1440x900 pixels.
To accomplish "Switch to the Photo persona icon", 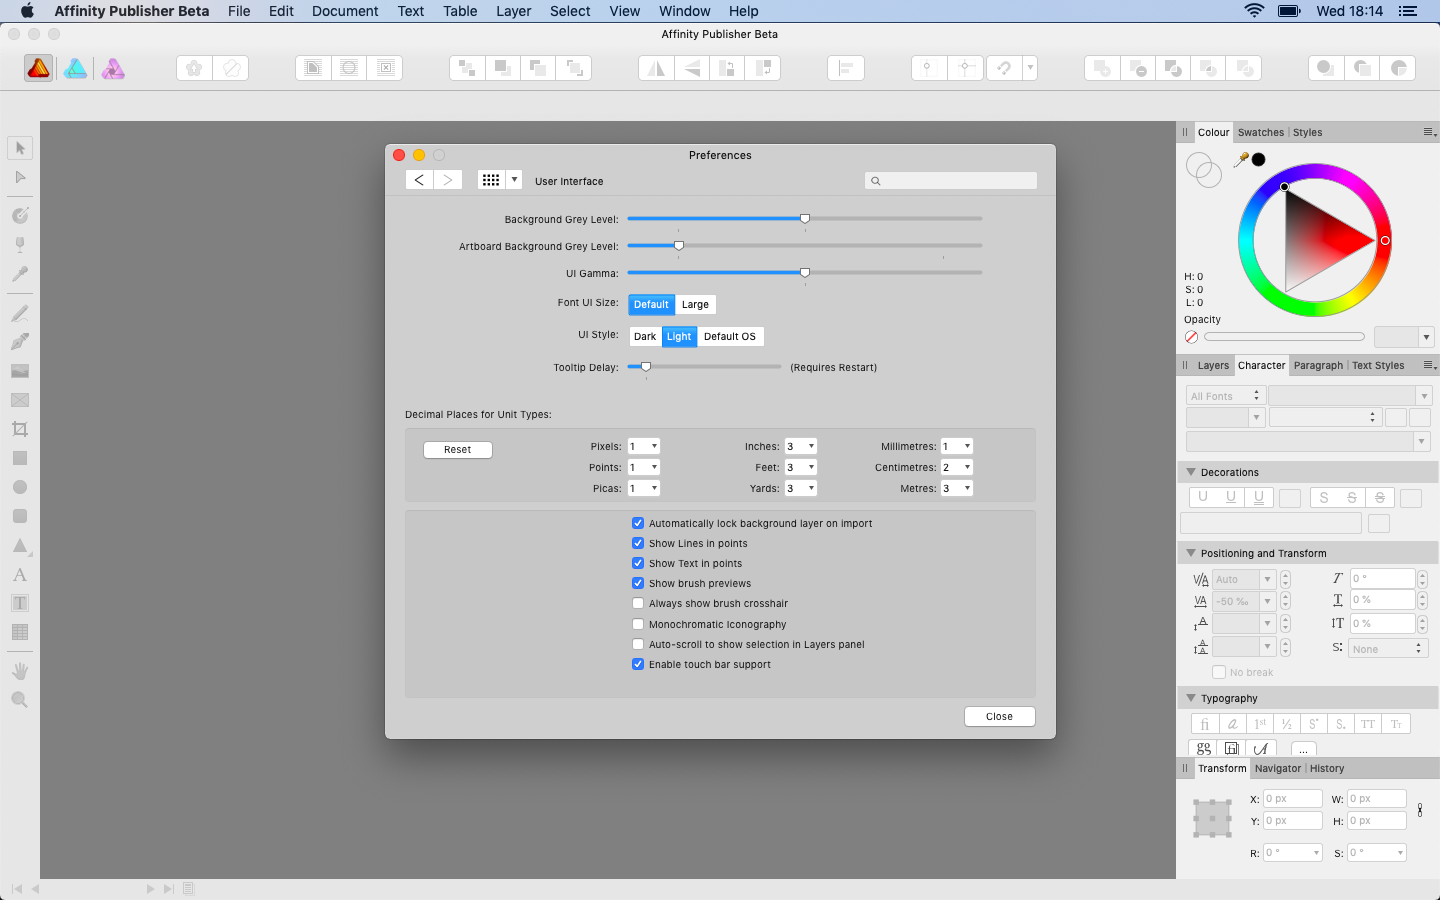I will coord(113,68).
